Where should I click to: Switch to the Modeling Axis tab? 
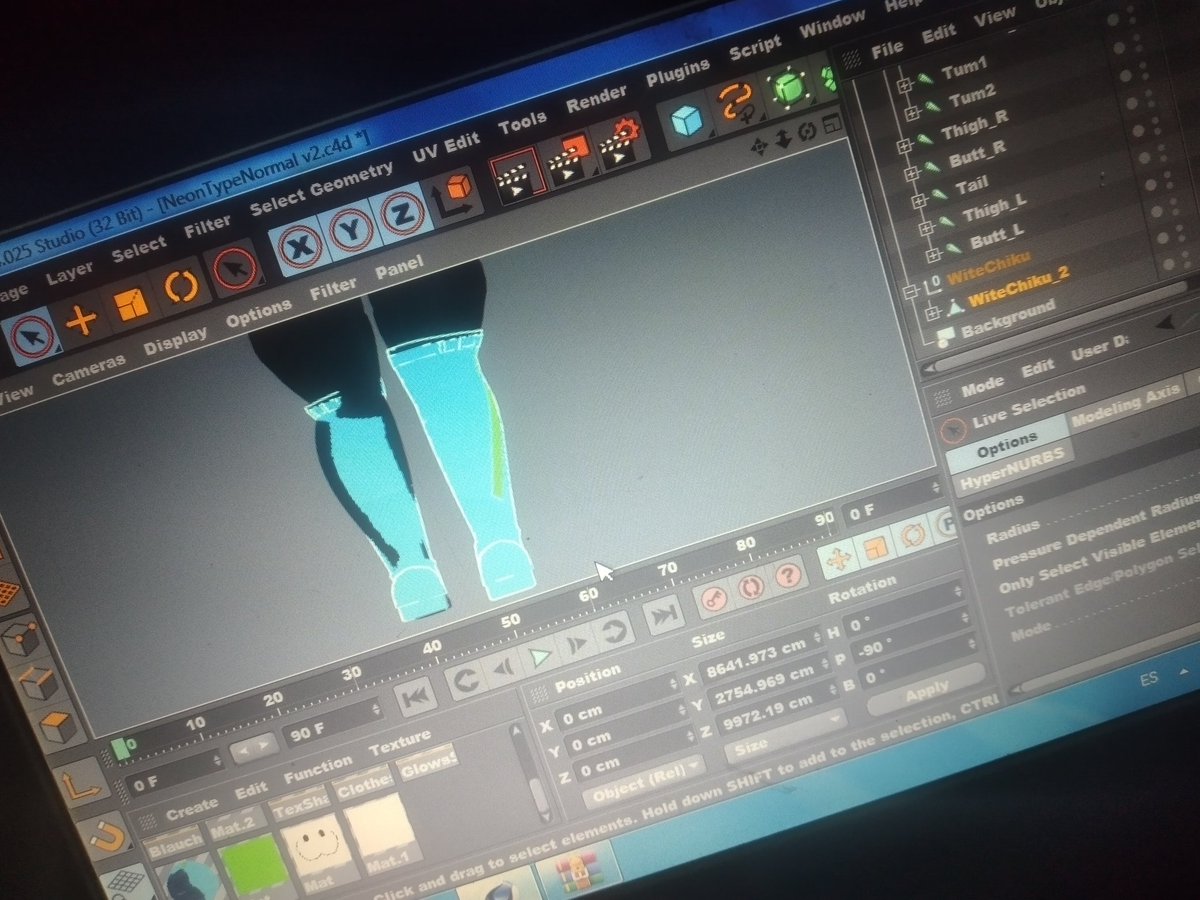[x=1125, y=407]
